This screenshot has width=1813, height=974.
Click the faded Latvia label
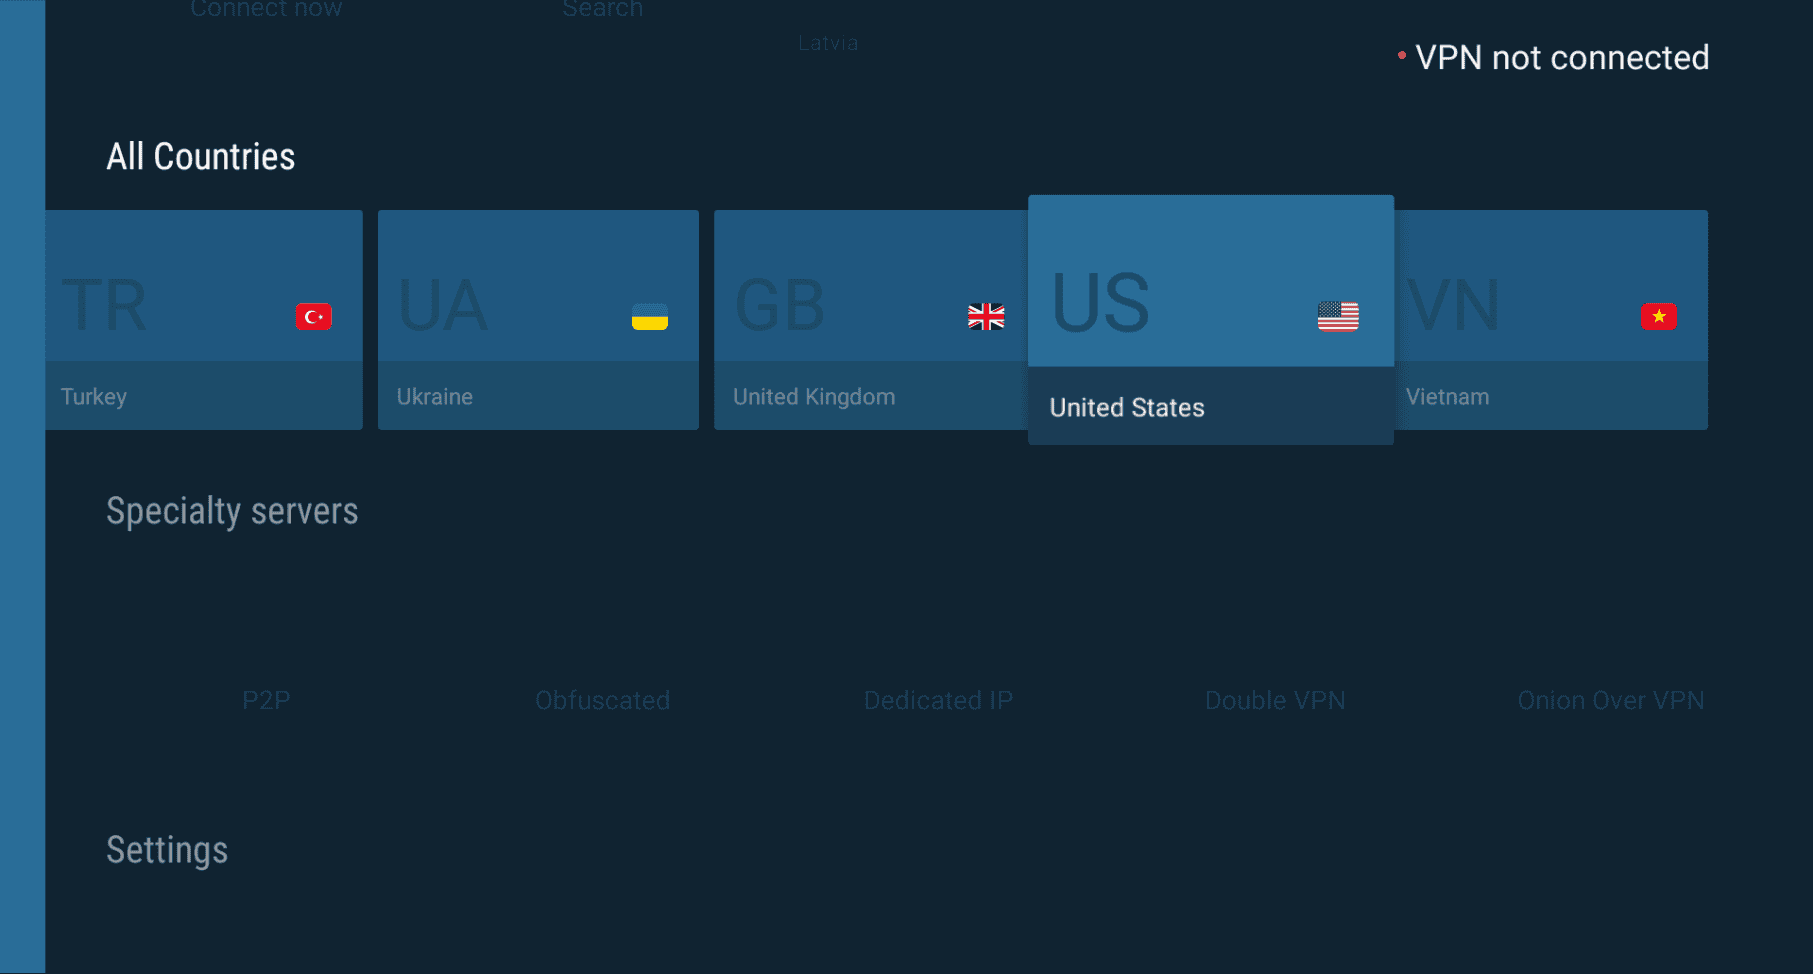828,43
